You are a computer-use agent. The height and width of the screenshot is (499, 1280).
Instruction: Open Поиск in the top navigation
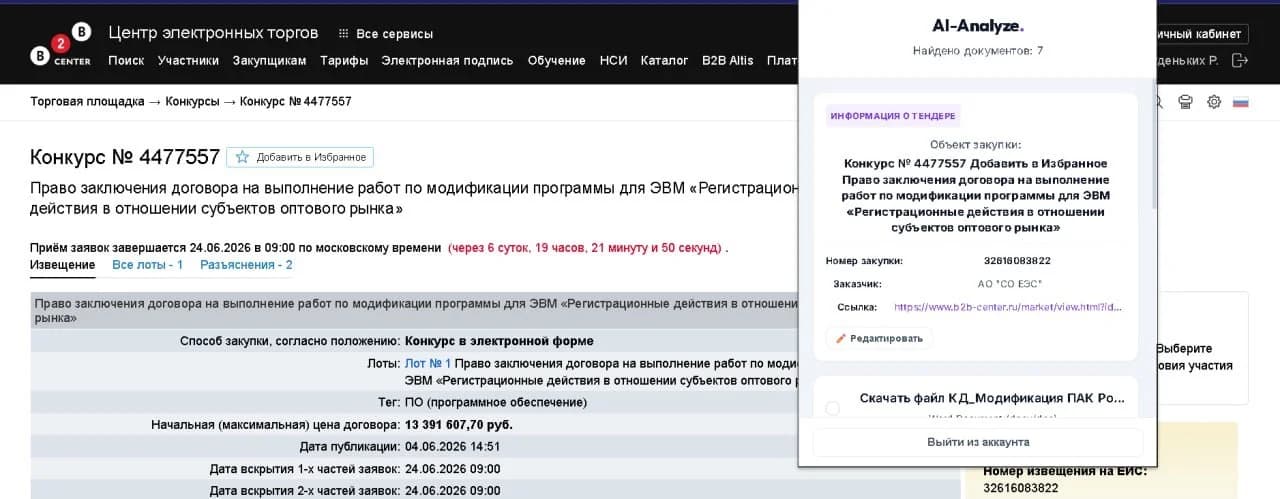126,60
